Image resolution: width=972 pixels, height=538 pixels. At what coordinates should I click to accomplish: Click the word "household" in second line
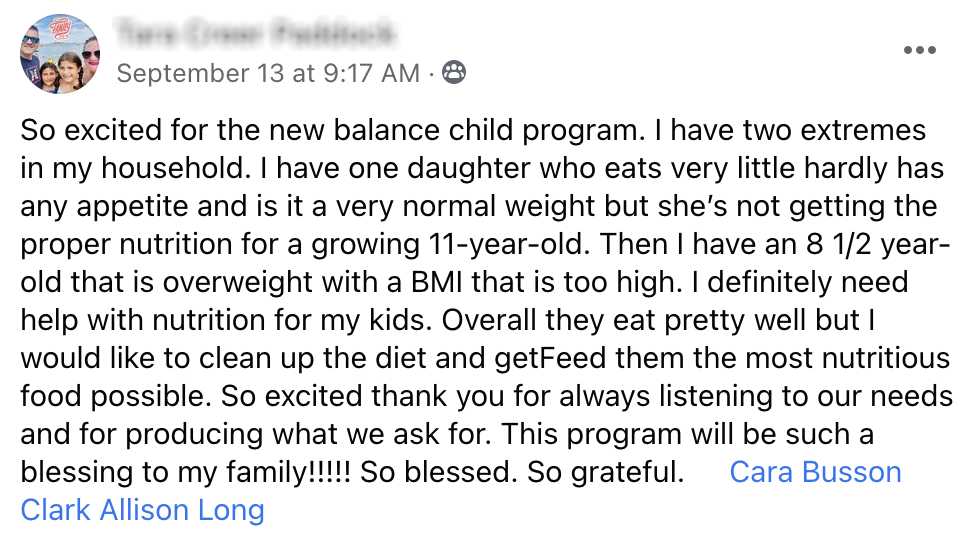pyautogui.click(x=173, y=169)
